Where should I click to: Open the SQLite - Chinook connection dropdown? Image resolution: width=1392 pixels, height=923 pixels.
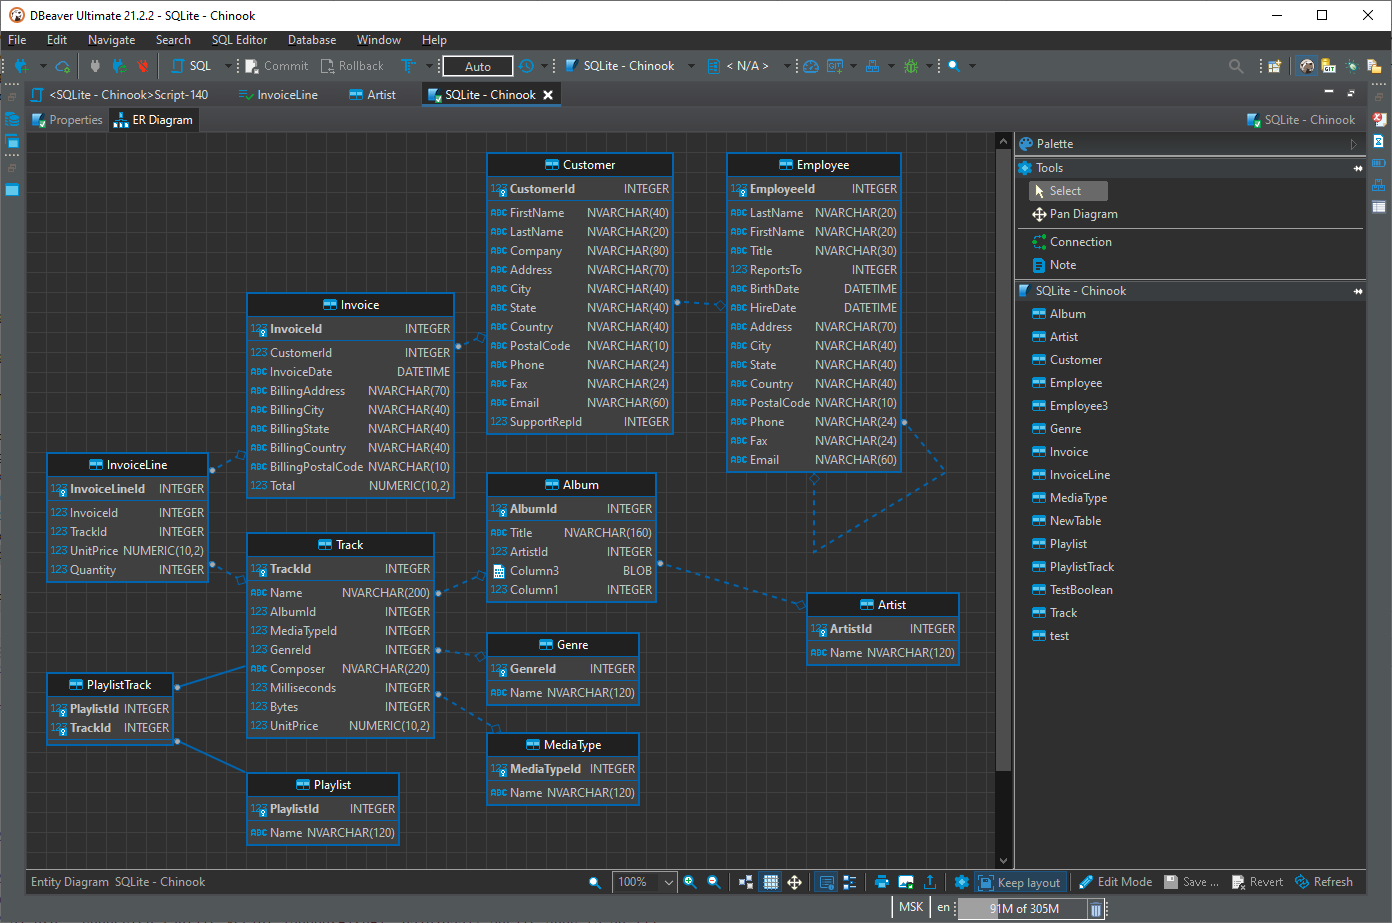pos(691,66)
